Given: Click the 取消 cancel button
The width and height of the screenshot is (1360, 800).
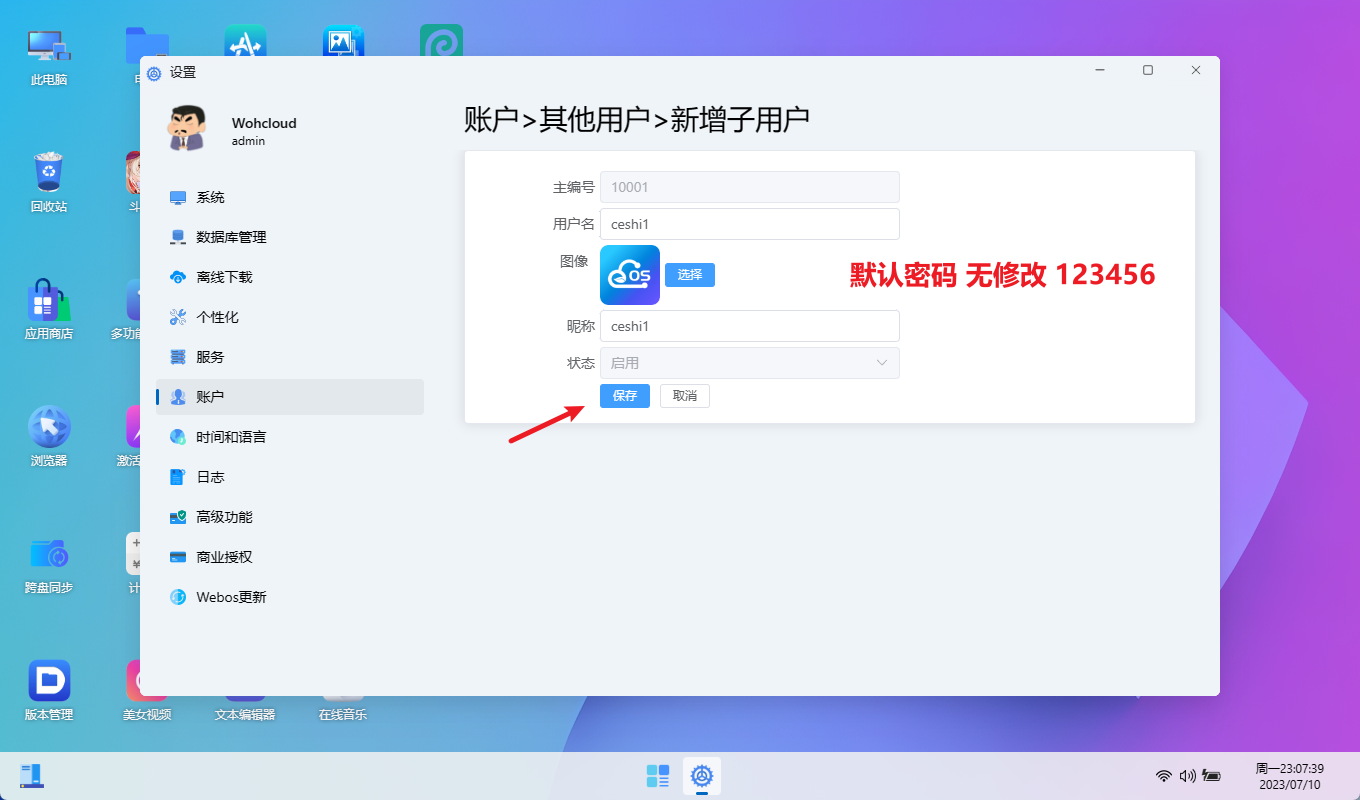Looking at the screenshot, I should [684, 396].
